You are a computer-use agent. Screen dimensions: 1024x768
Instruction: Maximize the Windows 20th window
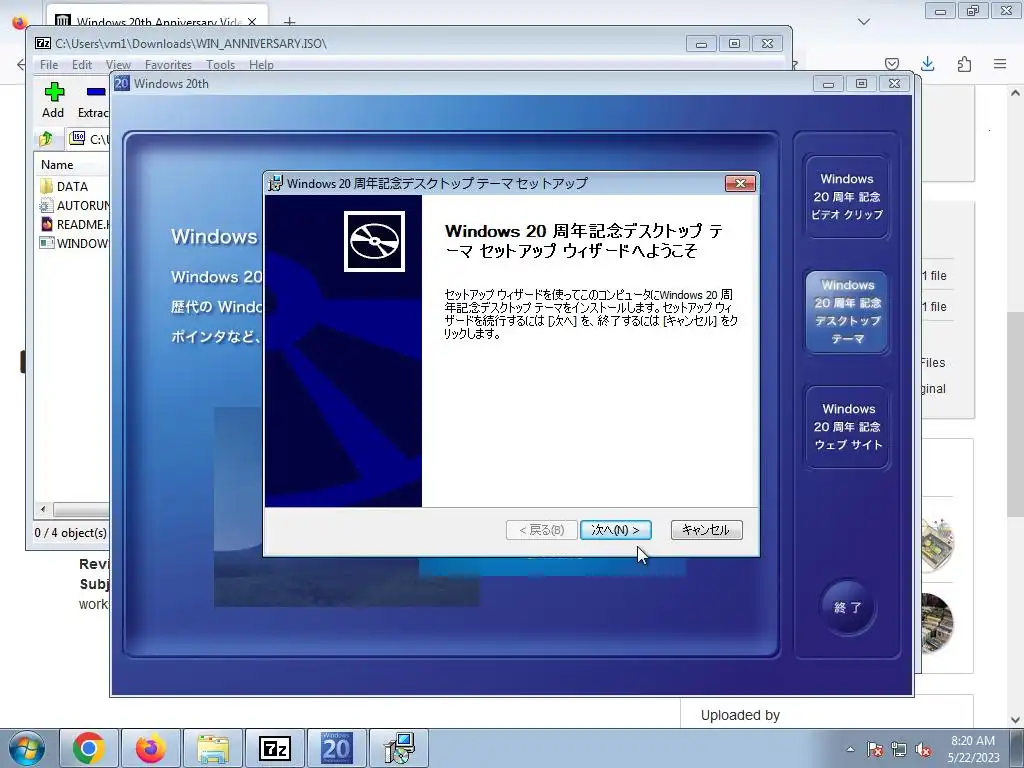tap(861, 84)
